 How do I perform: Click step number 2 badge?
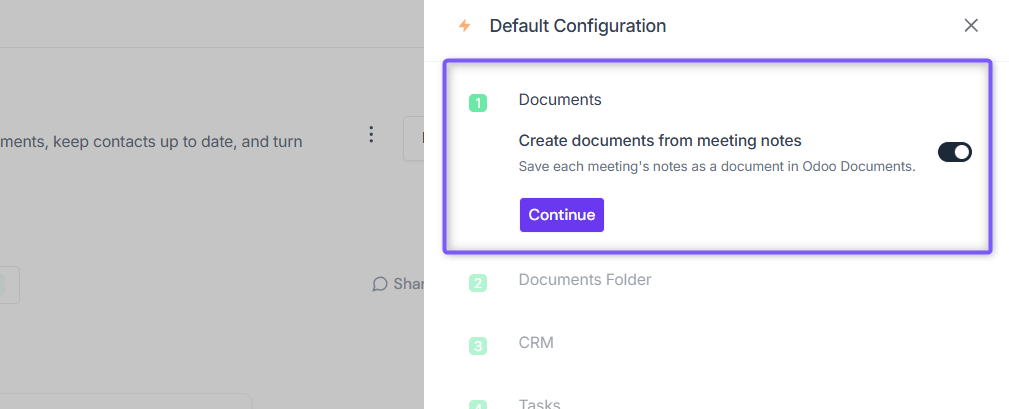tap(478, 283)
